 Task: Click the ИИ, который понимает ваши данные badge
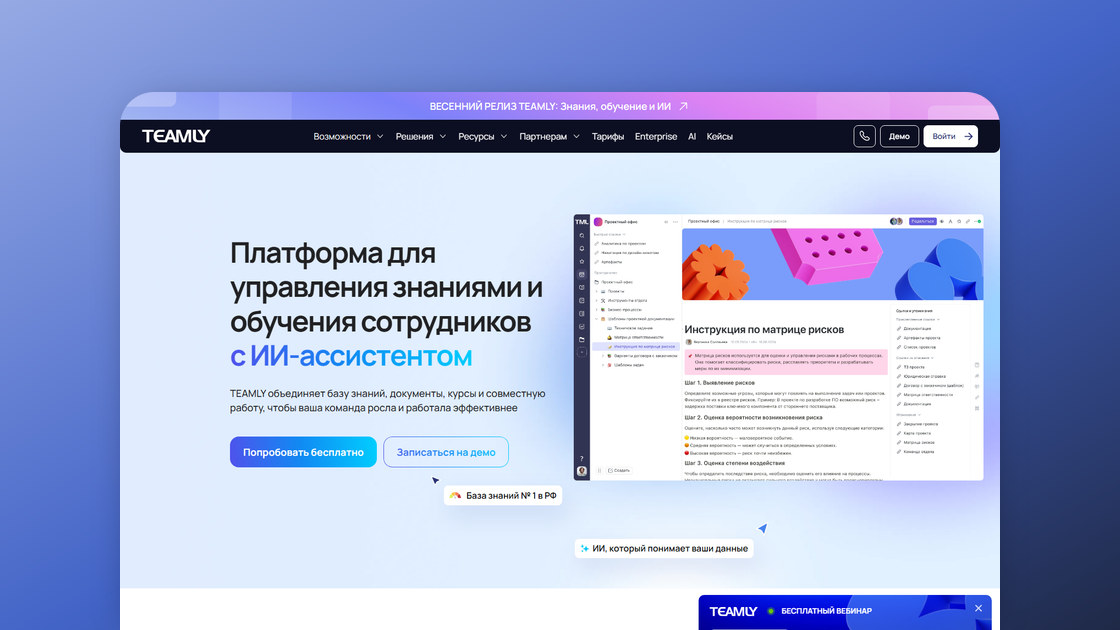pyautogui.click(x=664, y=549)
